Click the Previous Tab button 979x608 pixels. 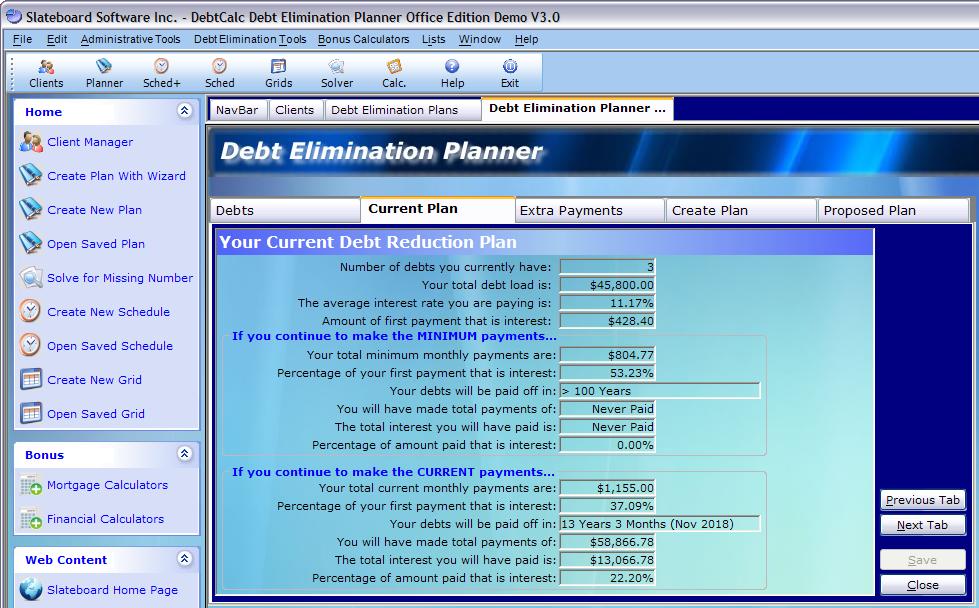pos(922,500)
